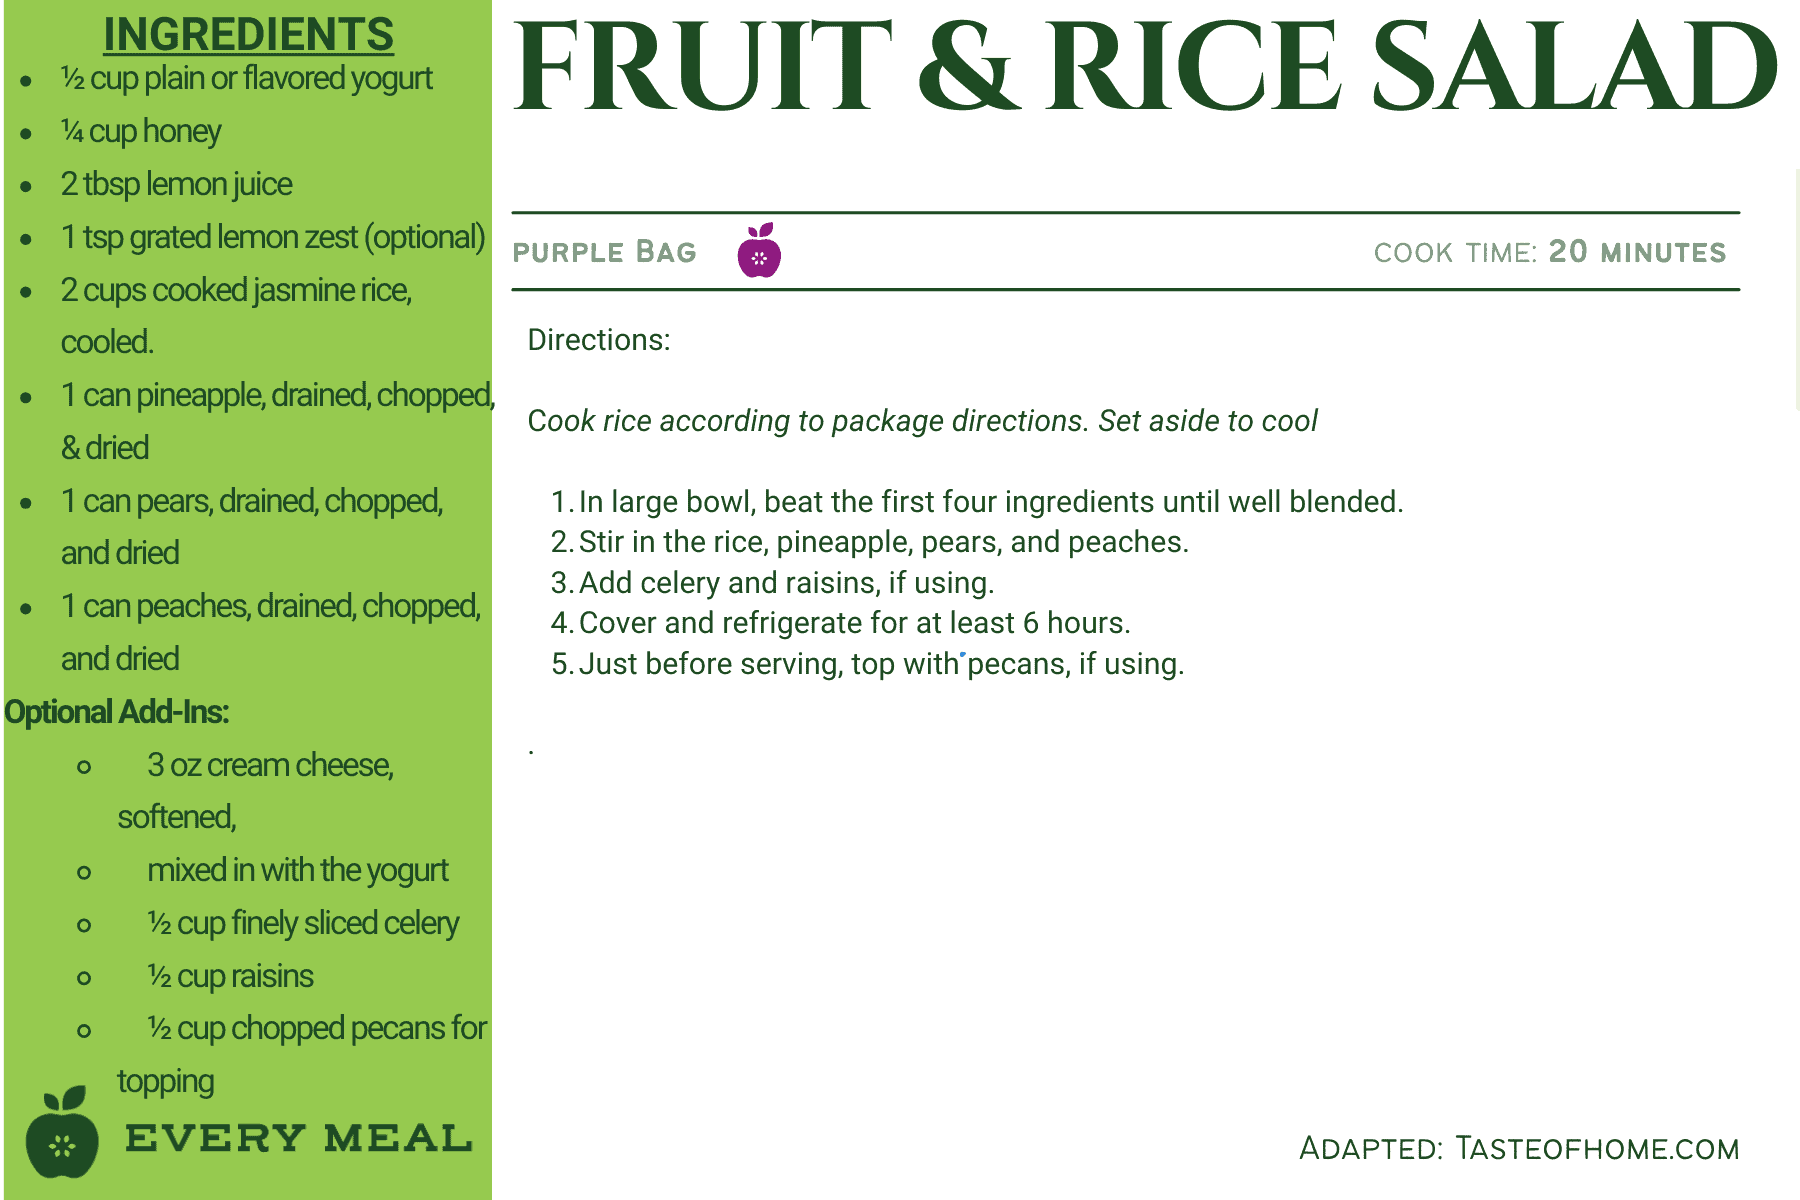The image size is (1800, 1200).
Task: Click the Fruit & Rice Salad title
Action: pos(1144,68)
